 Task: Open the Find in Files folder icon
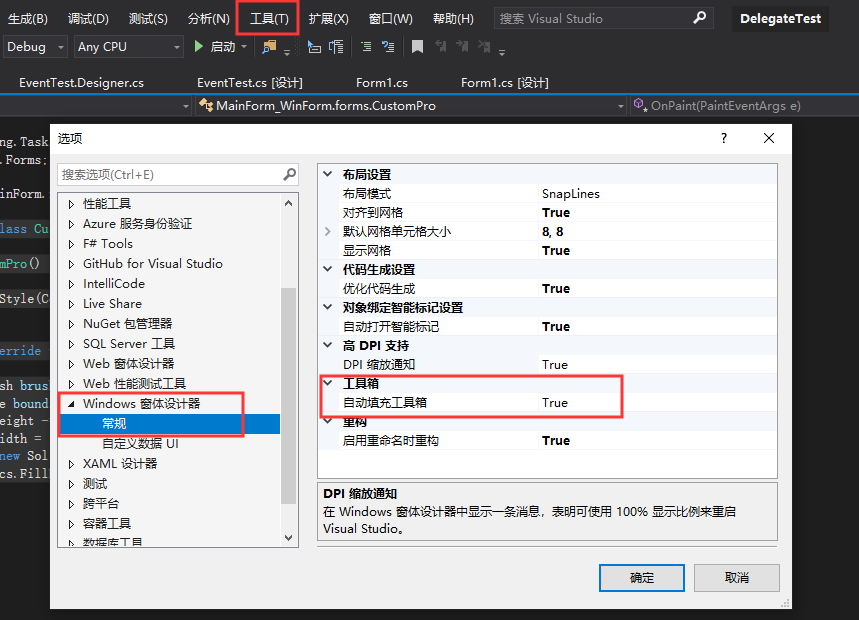[x=269, y=47]
